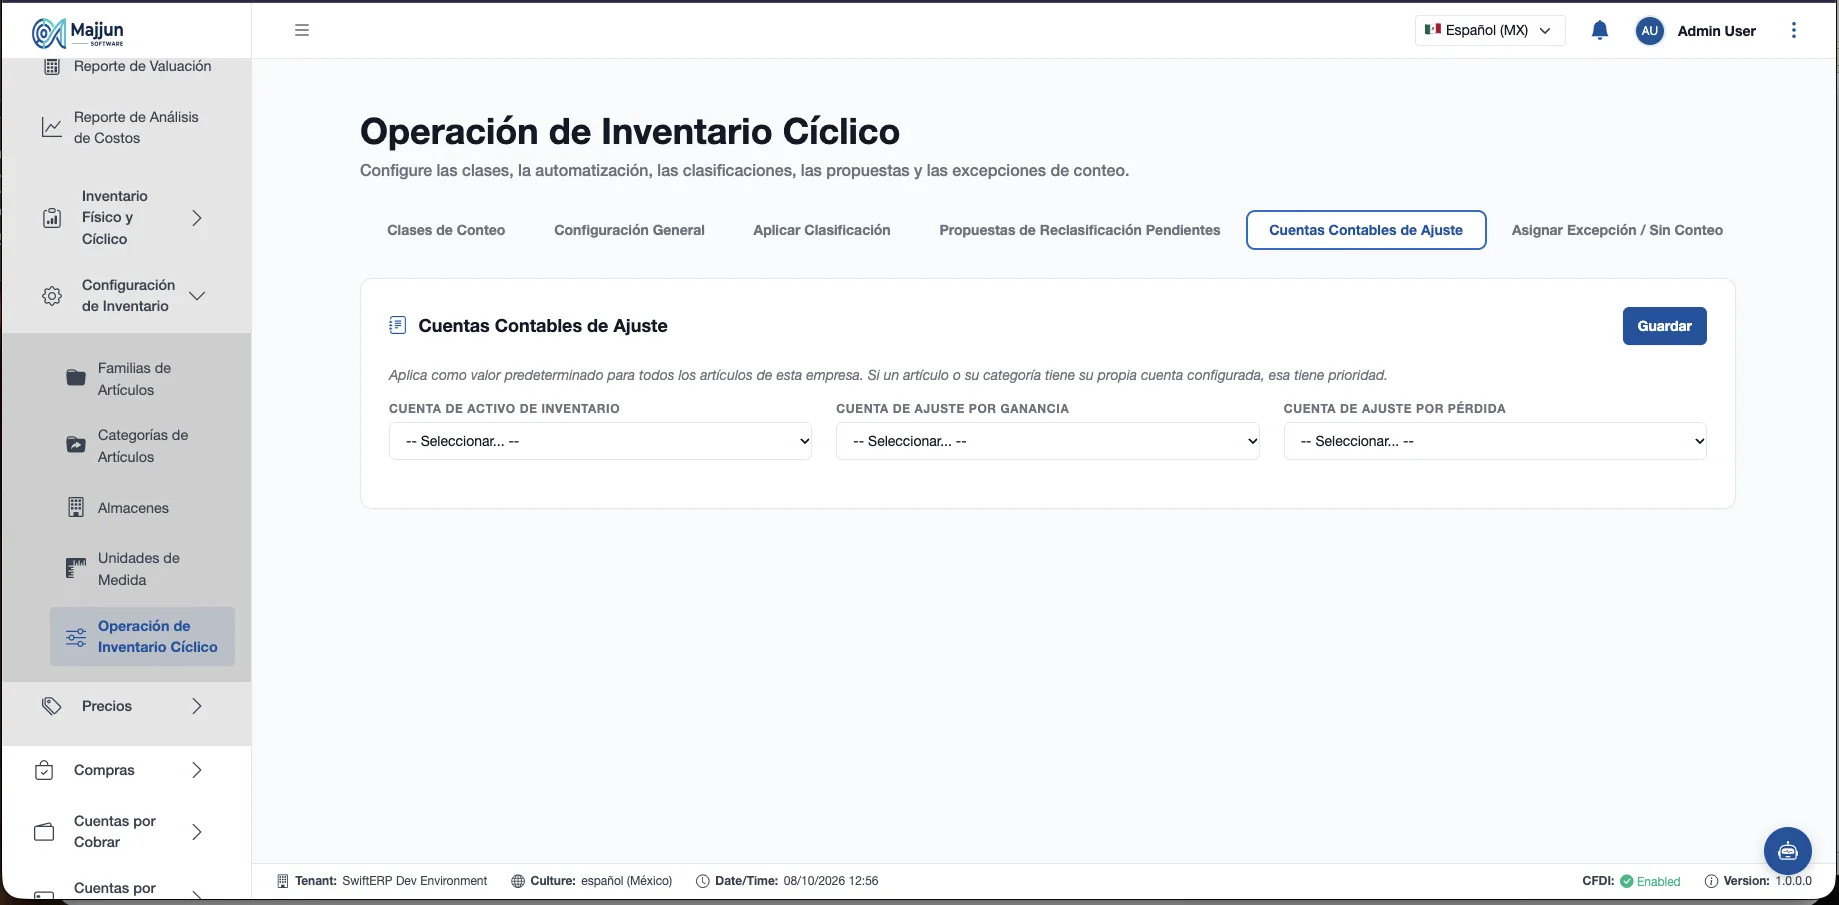Expand the Cuentas por Cobrar chevron
1839x905 pixels.
[197, 832]
